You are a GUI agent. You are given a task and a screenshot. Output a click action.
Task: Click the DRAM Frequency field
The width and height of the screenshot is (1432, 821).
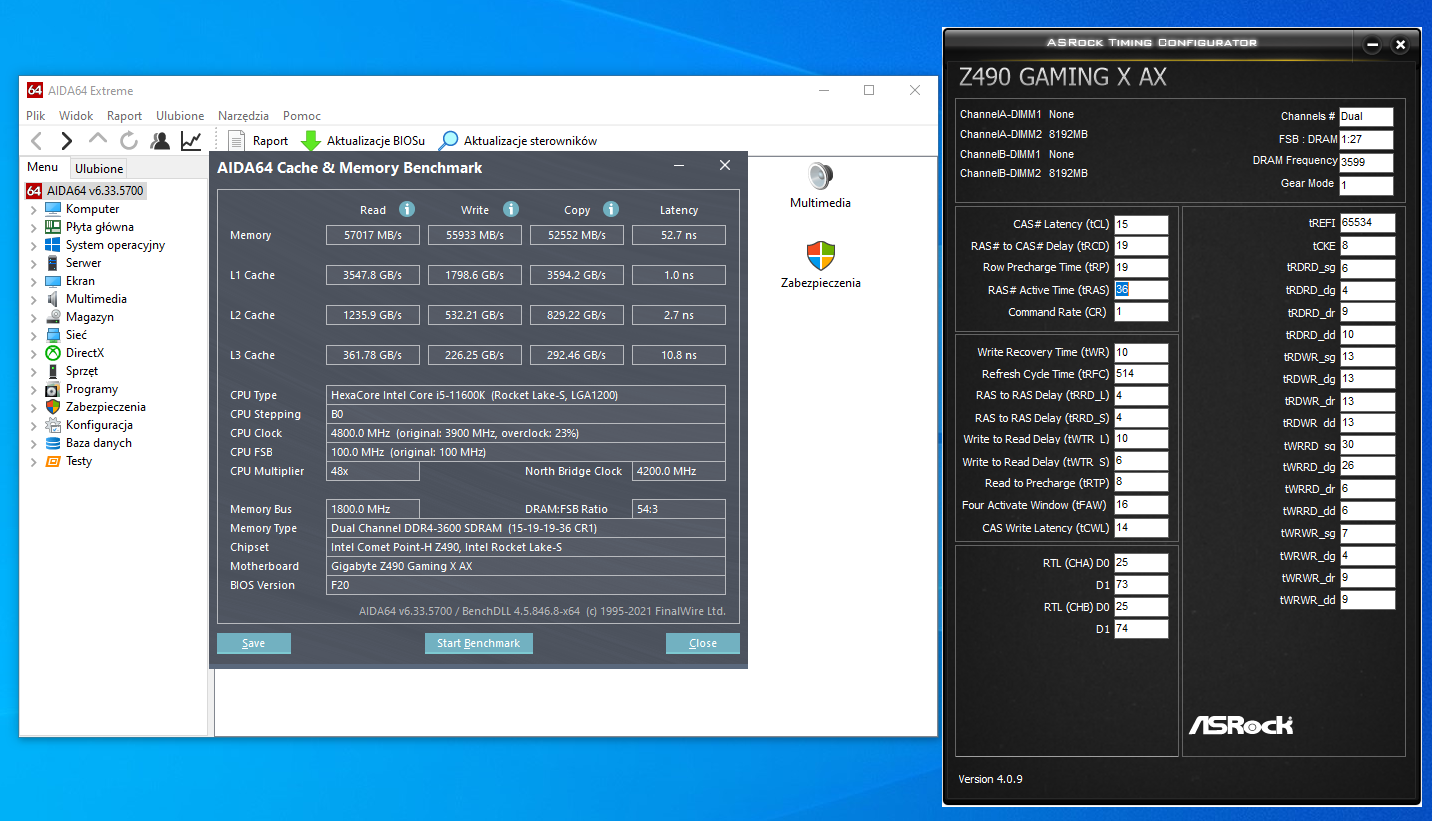click(1366, 162)
